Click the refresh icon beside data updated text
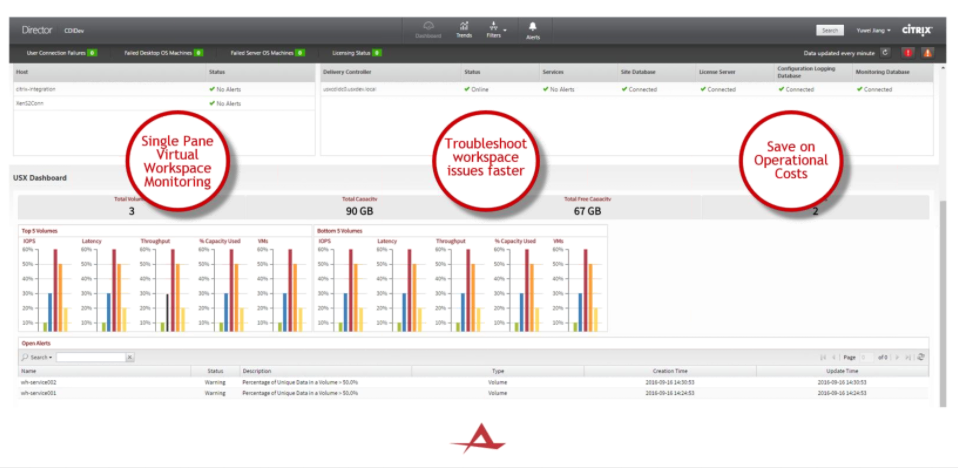958x468 pixels. 885,52
